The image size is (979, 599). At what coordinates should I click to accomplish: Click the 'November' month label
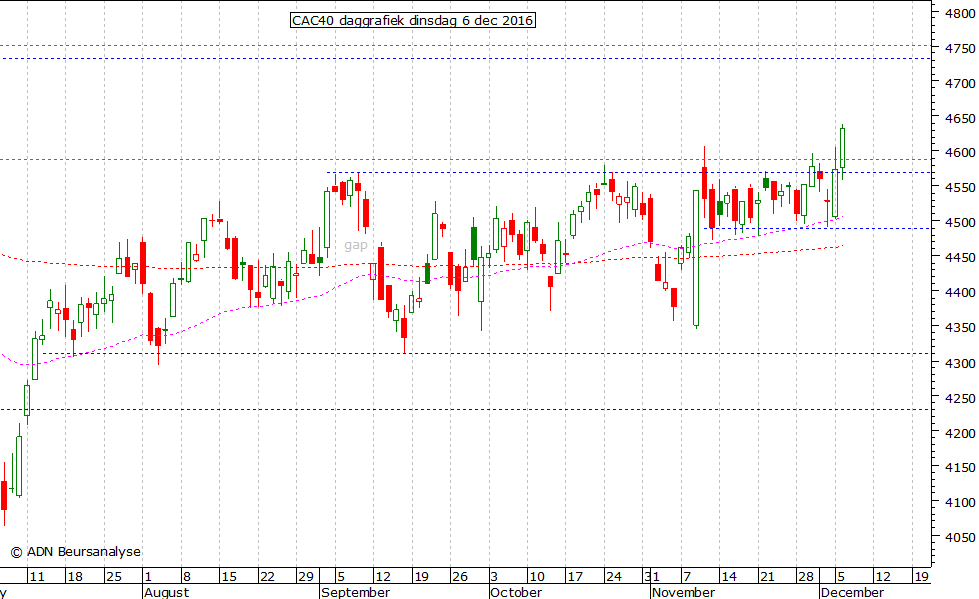[684, 592]
